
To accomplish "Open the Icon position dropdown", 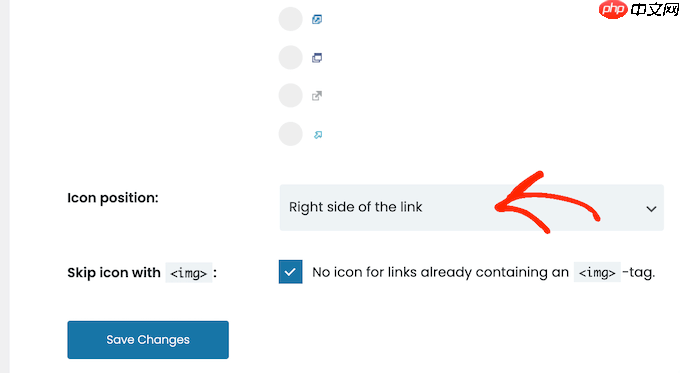I will point(472,207).
